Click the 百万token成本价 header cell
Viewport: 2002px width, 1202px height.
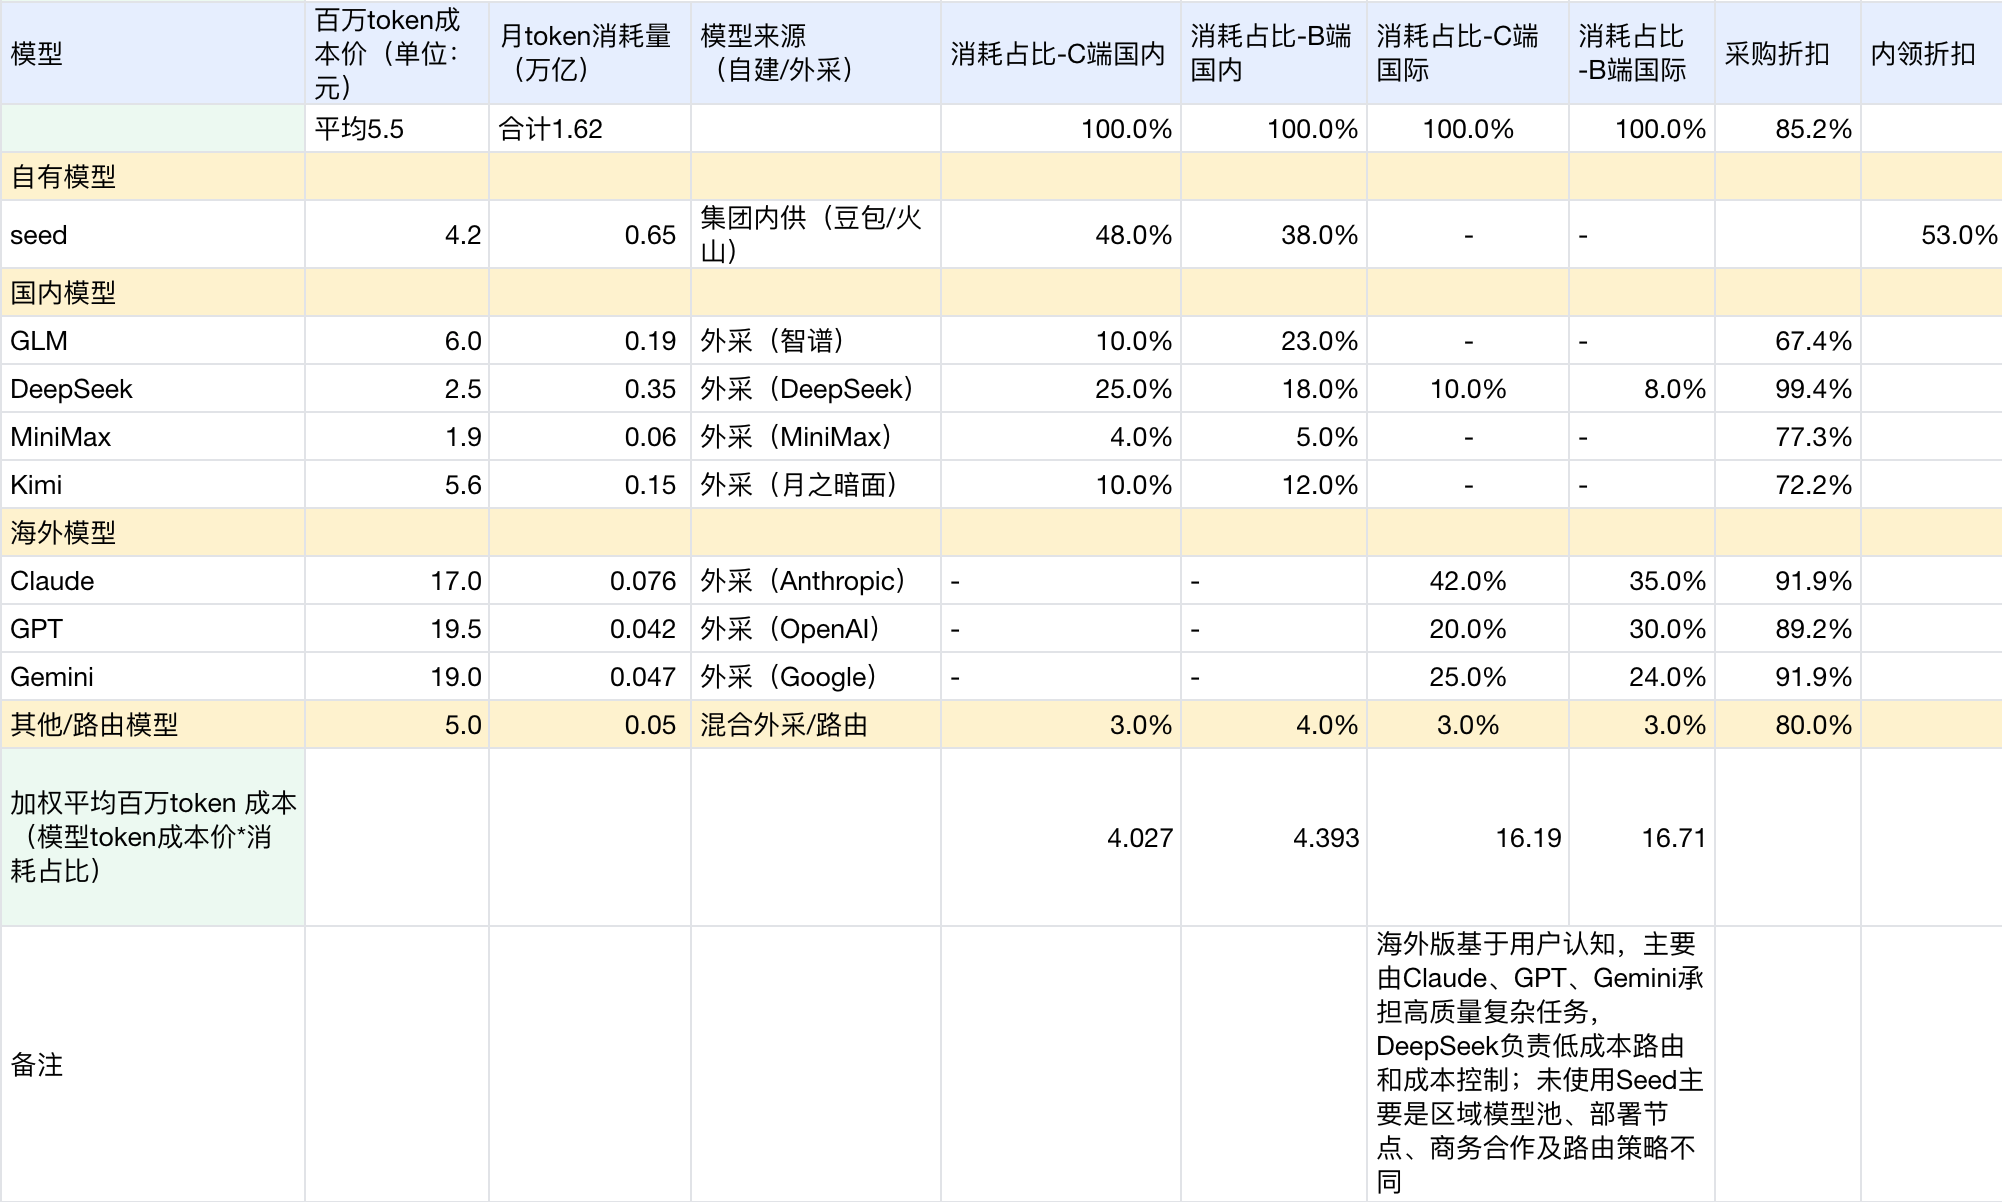point(397,53)
